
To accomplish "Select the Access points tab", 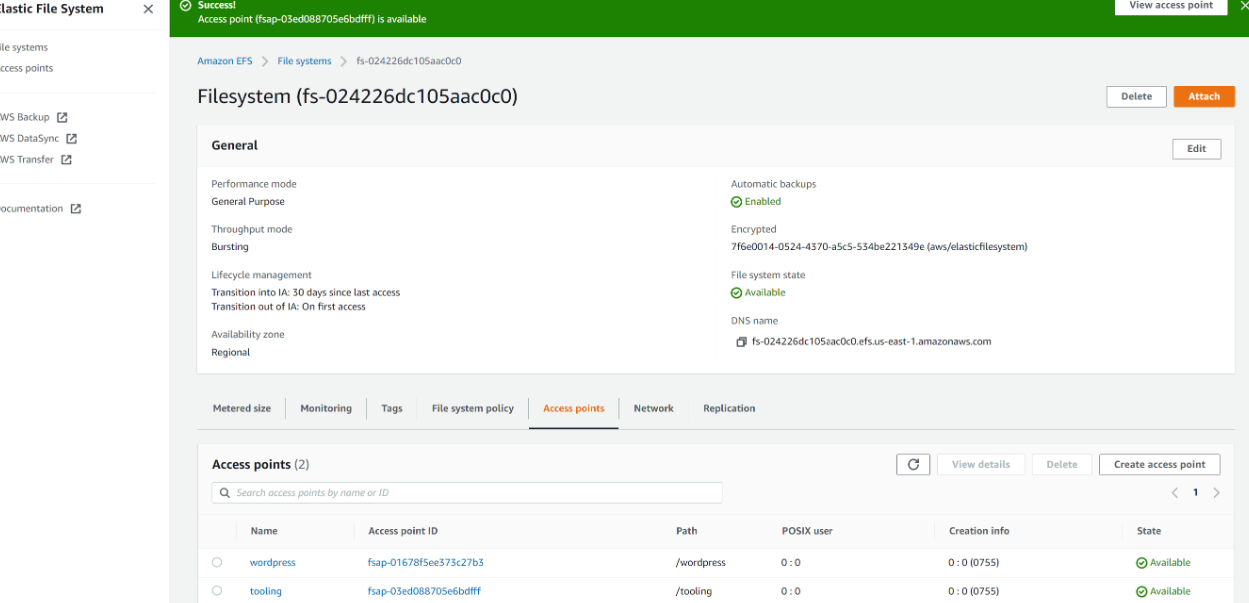I will coord(574,408).
